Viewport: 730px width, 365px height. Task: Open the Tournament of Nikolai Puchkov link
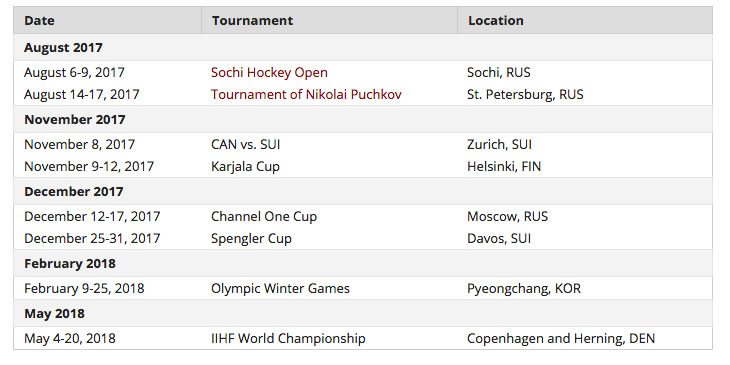pyautogui.click(x=306, y=95)
